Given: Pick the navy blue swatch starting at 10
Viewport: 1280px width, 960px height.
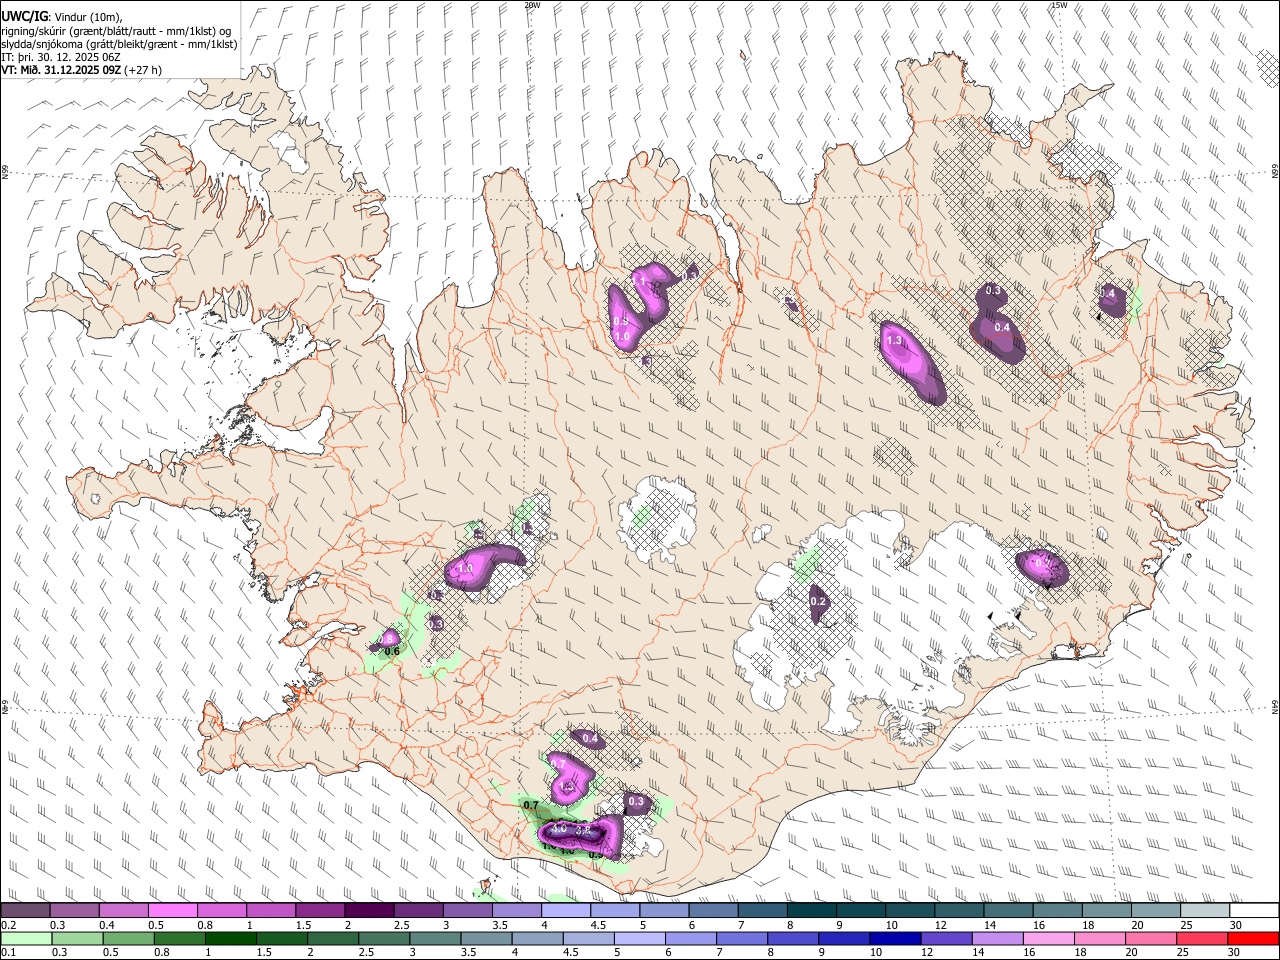Looking at the screenshot, I should [x=895, y=938].
